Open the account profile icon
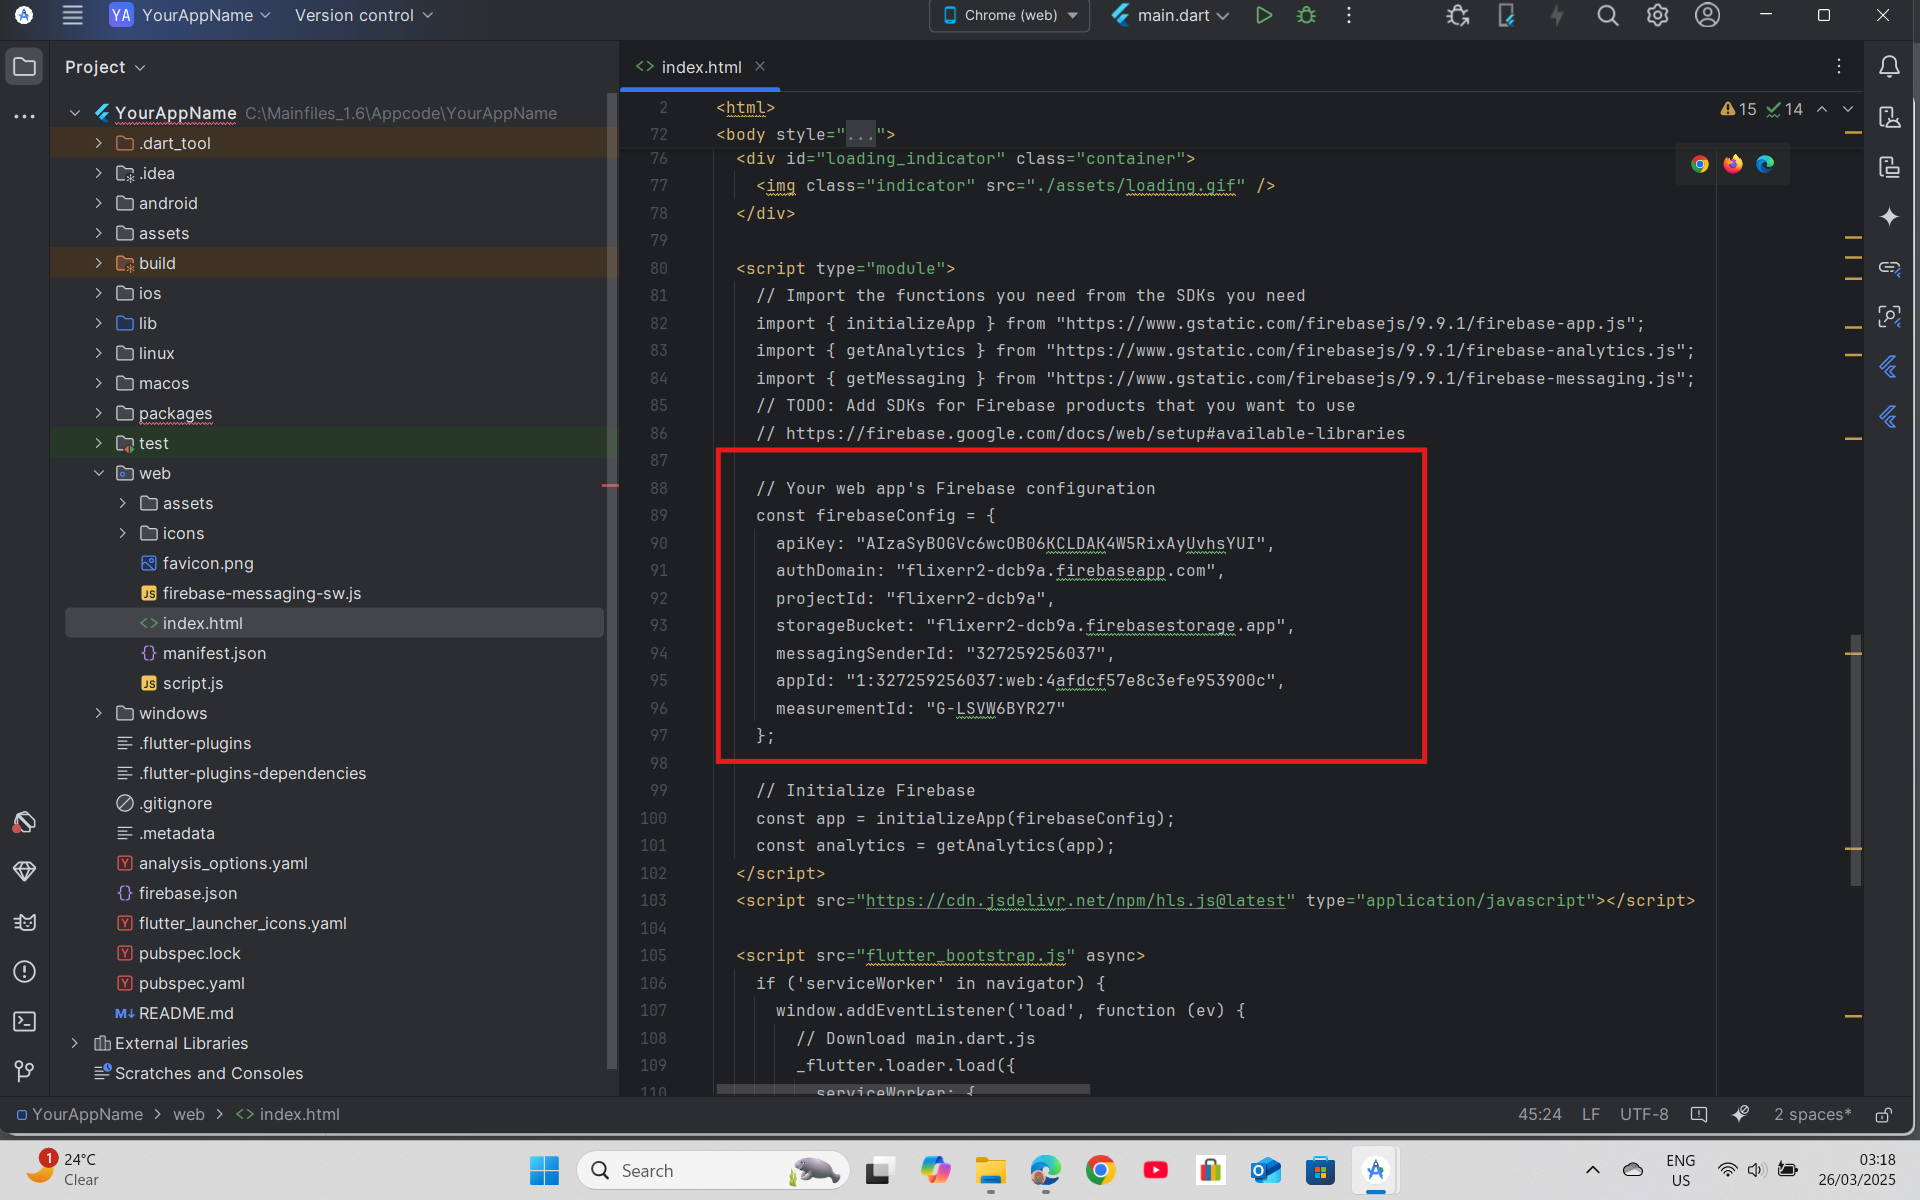Viewport: 1920px width, 1200px height. pyautogui.click(x=1707, y=15)
